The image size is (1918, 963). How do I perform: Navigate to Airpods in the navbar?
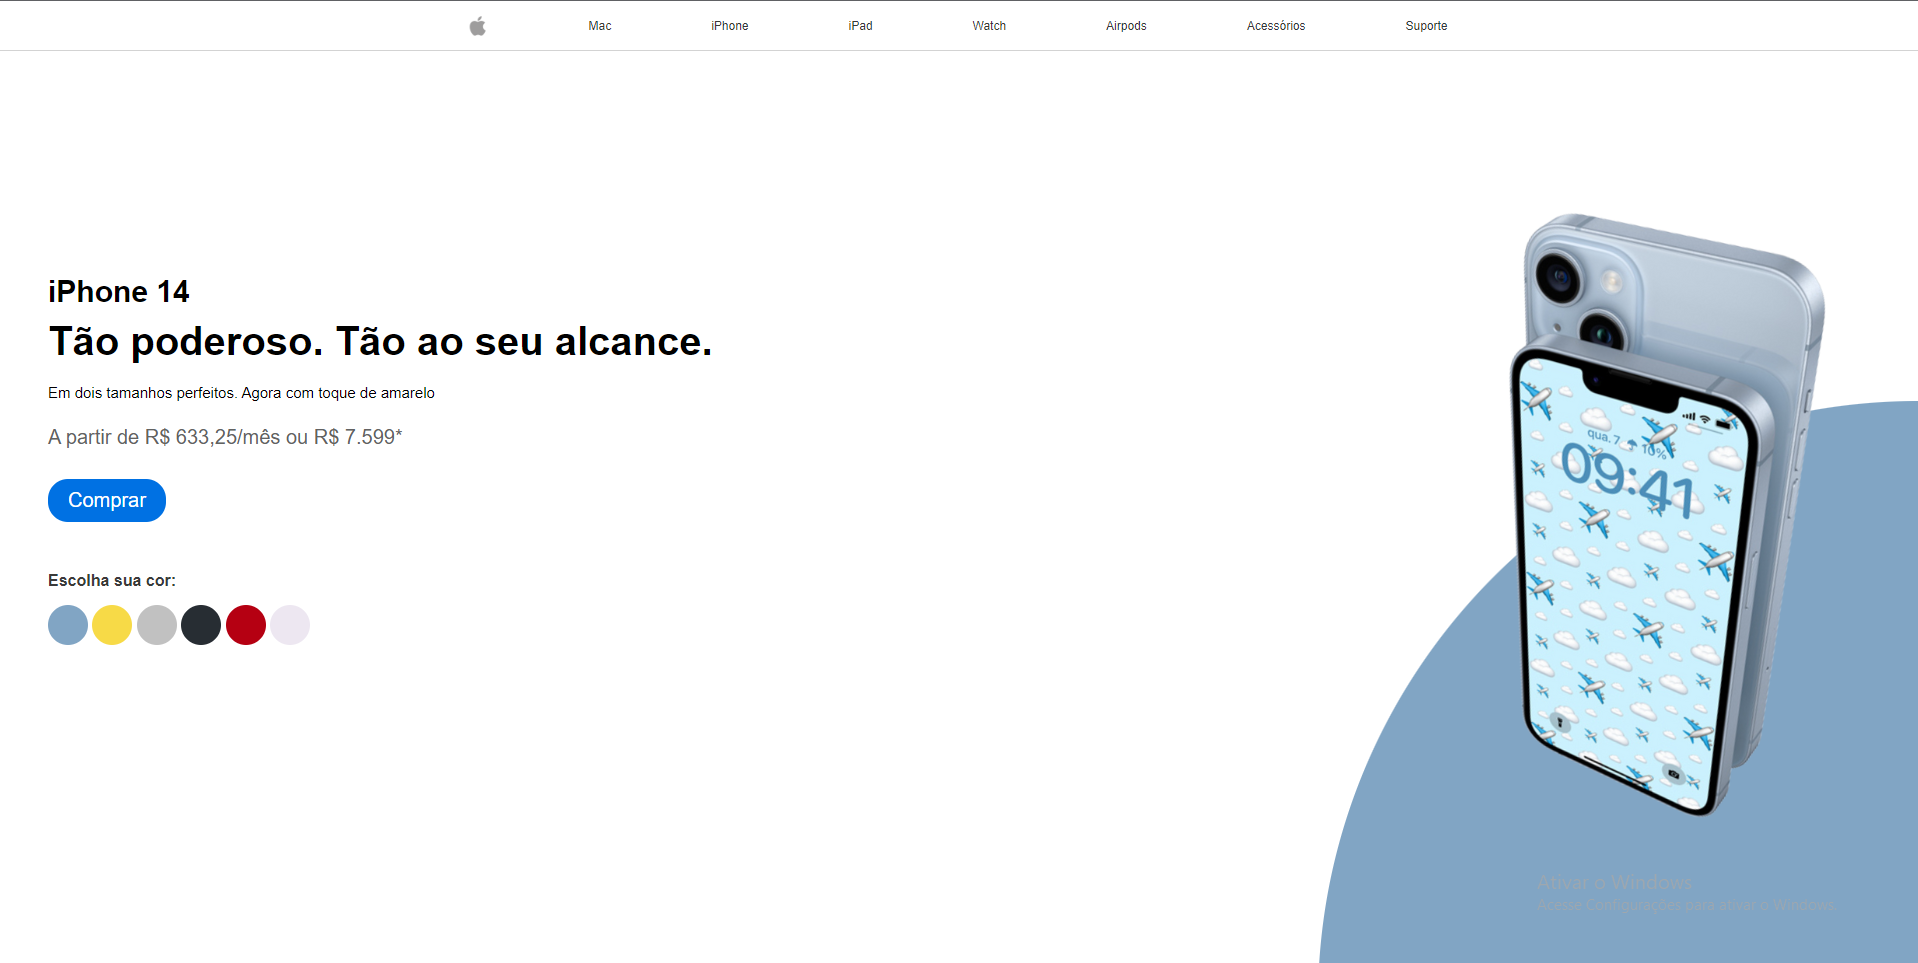(x=1126, y=26)
